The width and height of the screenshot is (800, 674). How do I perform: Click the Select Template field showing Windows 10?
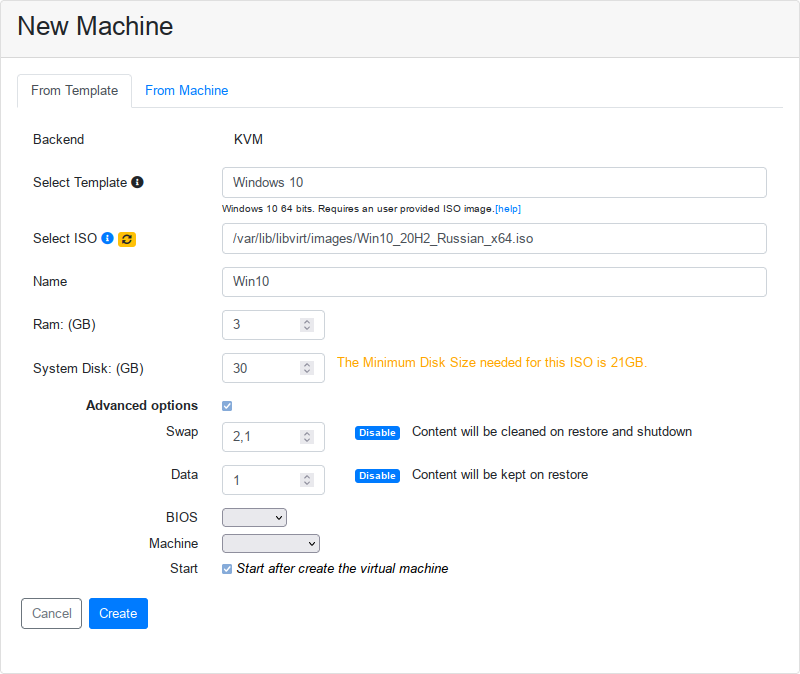pos(494,182)
